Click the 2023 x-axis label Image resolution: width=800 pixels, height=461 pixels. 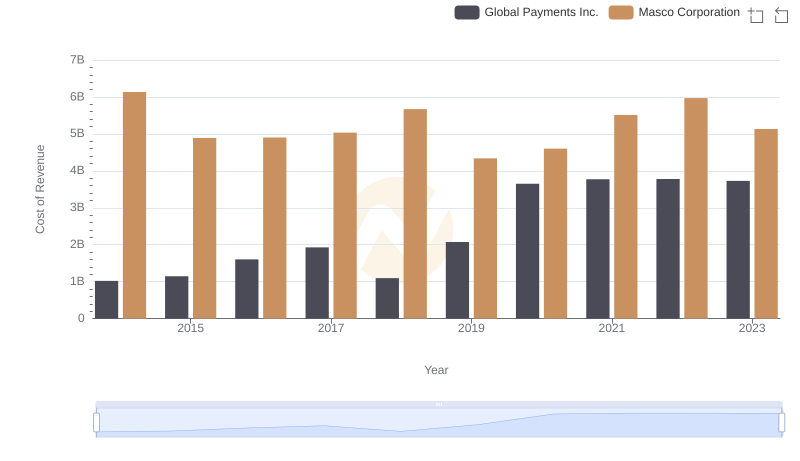point(752,328)
